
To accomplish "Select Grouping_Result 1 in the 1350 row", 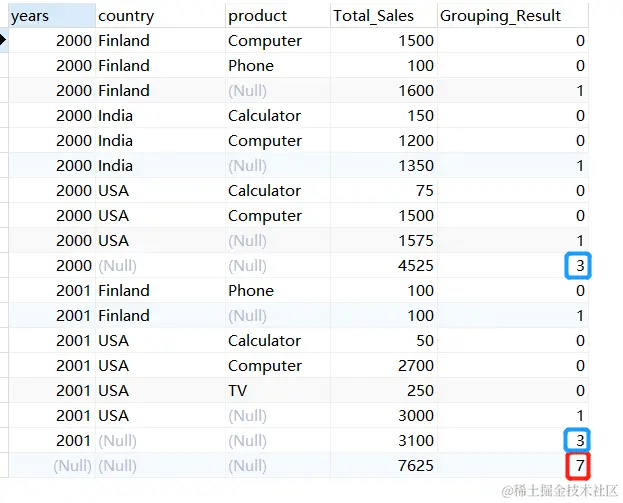I will pos(513,166).
